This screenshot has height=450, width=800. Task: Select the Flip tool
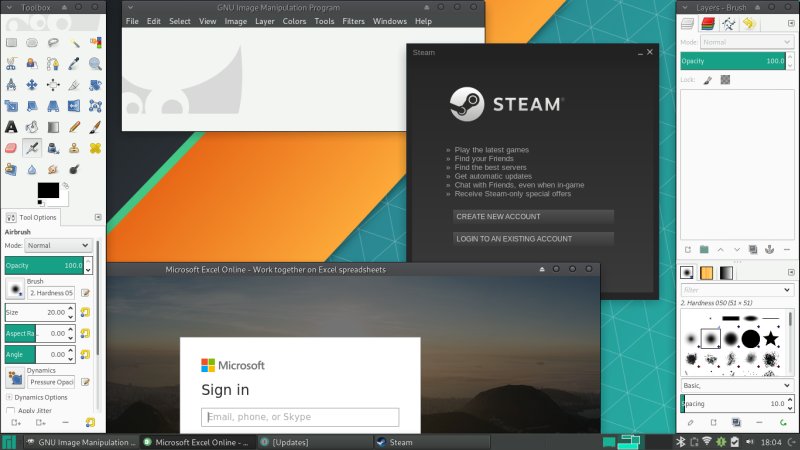74,106
